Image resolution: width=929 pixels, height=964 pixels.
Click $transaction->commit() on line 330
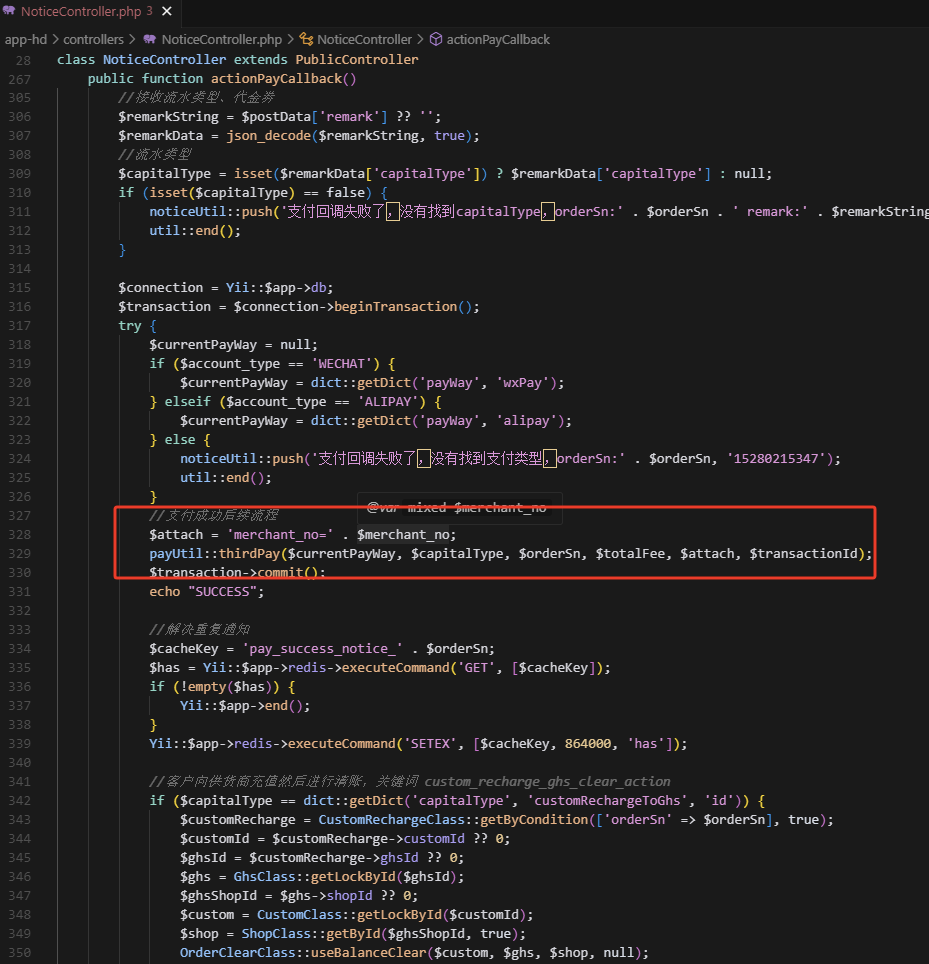[x=233, y=573]
